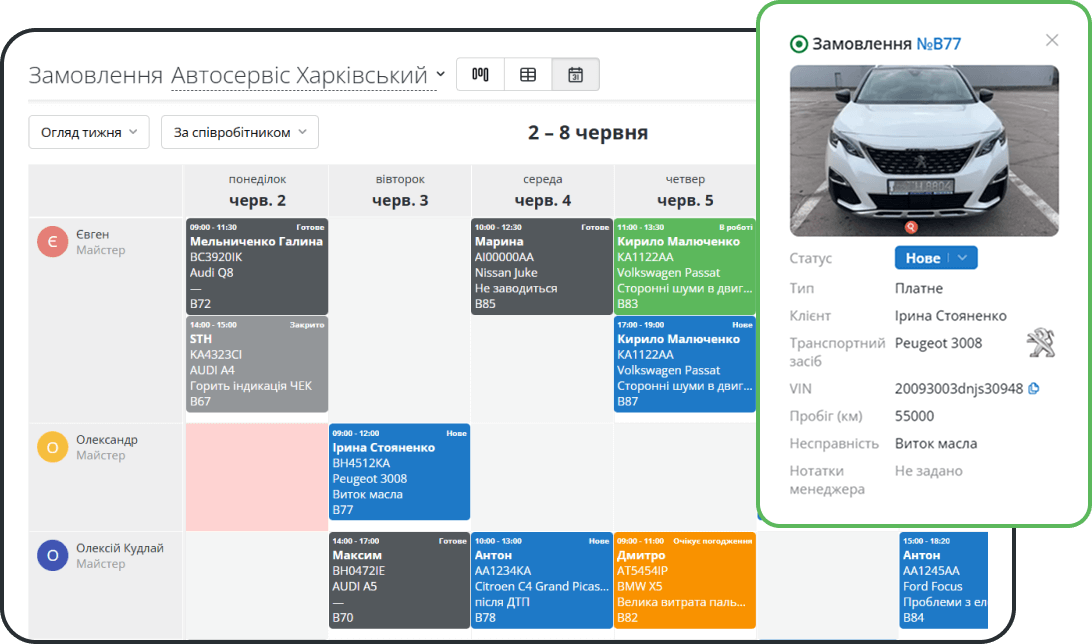Select the orange Дмитро BMW X5 order
Image resolution: width=1092 pixels, height=644 pixels.
(x=685, y=580)
